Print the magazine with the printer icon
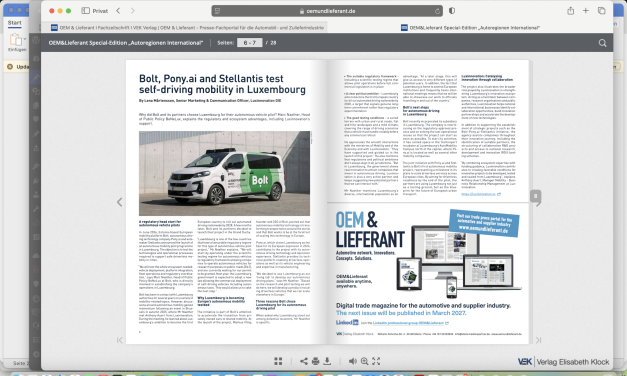 (x=315, y=361)
